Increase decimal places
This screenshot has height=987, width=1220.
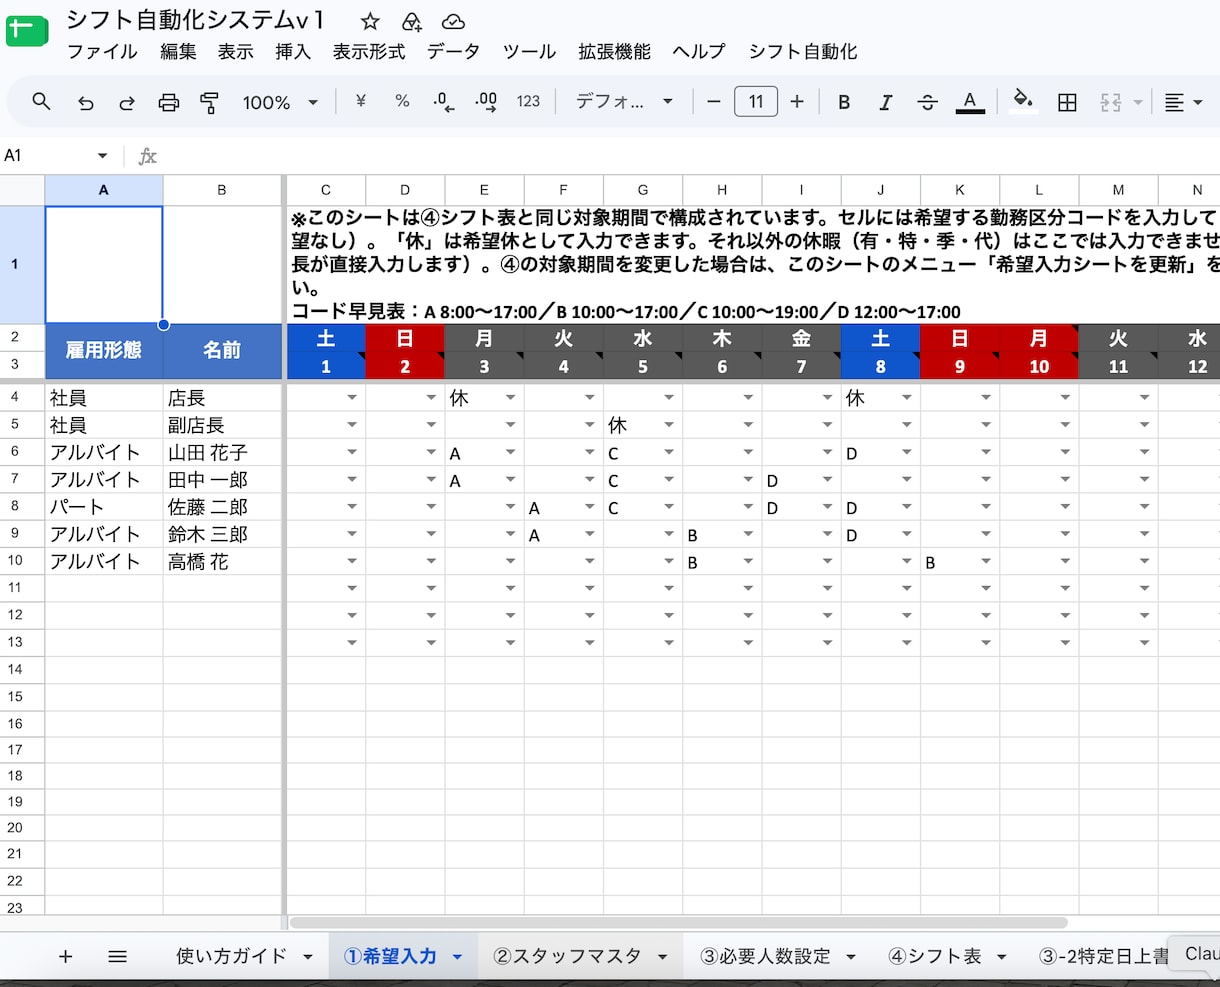tap(486, 101)
